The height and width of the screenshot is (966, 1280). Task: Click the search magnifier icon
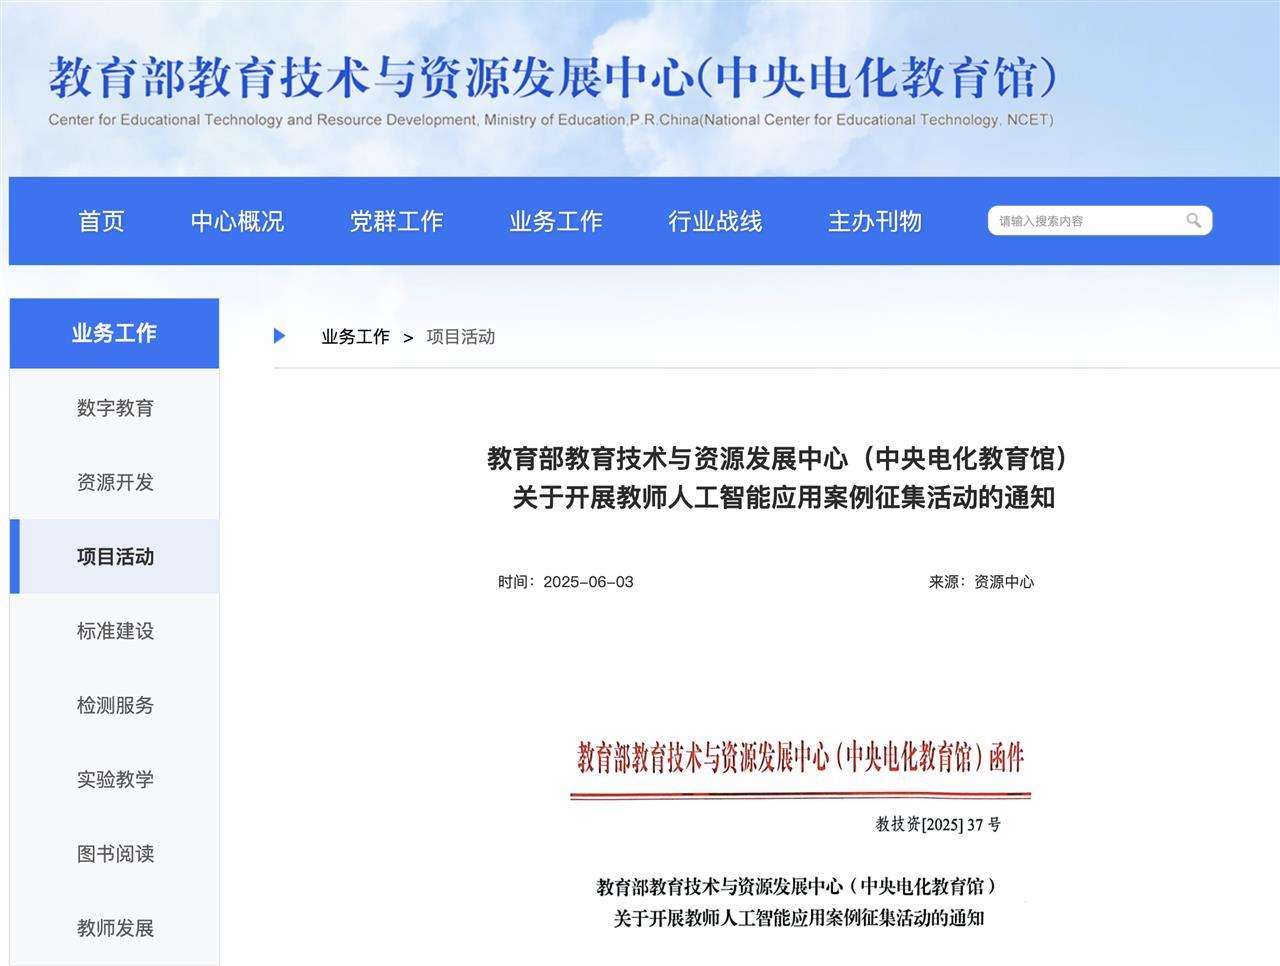(1193, 221)
